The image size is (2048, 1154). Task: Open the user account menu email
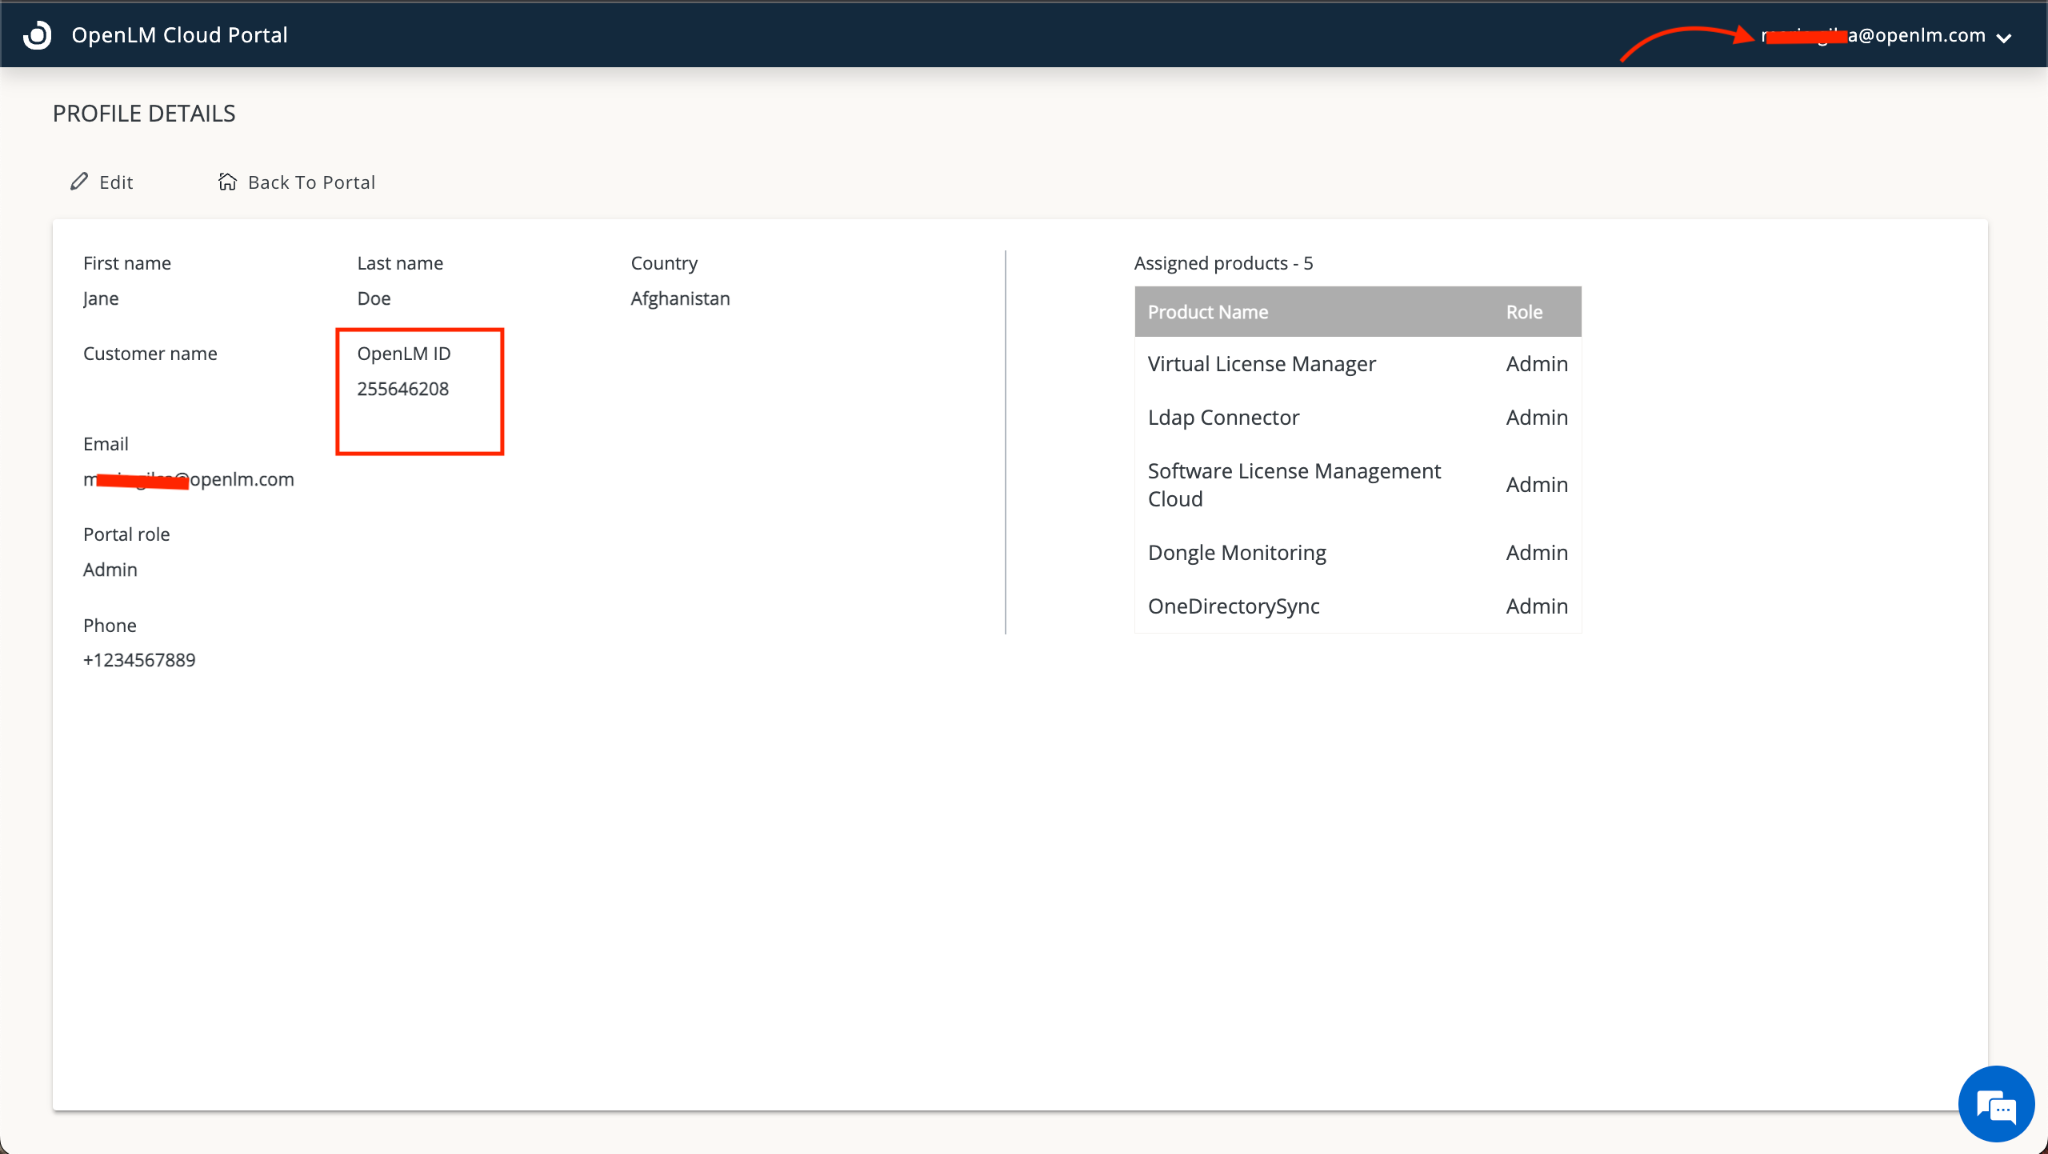1874,36
